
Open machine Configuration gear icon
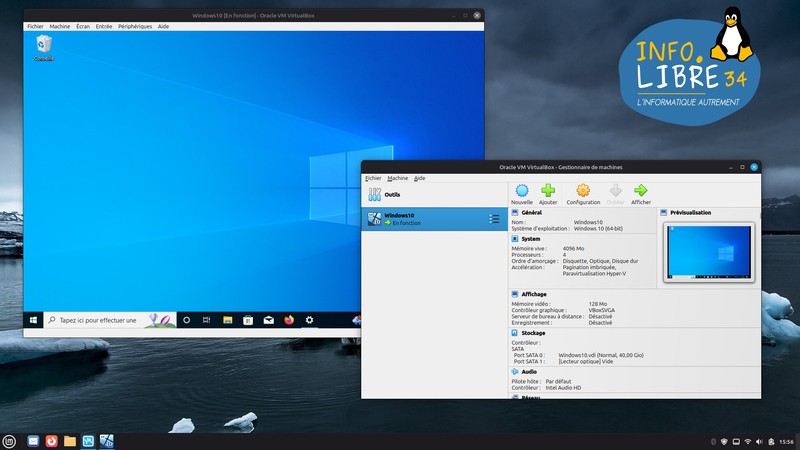click(x=583, y=190)
